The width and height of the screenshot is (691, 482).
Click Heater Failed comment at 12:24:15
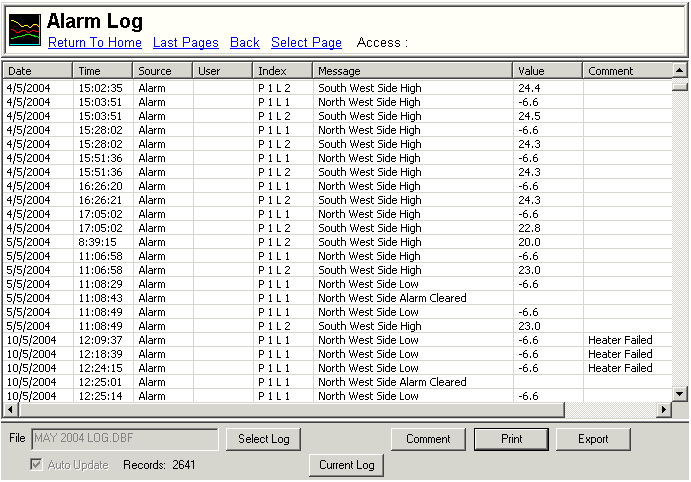[x=620, y=368]
